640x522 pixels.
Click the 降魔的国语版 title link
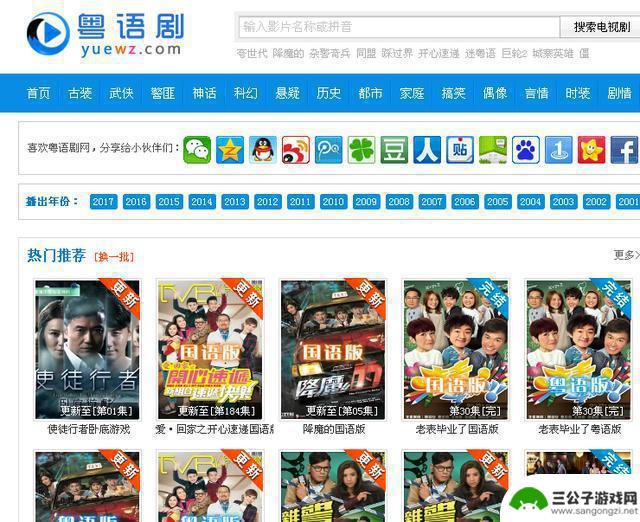pos(334,429)
